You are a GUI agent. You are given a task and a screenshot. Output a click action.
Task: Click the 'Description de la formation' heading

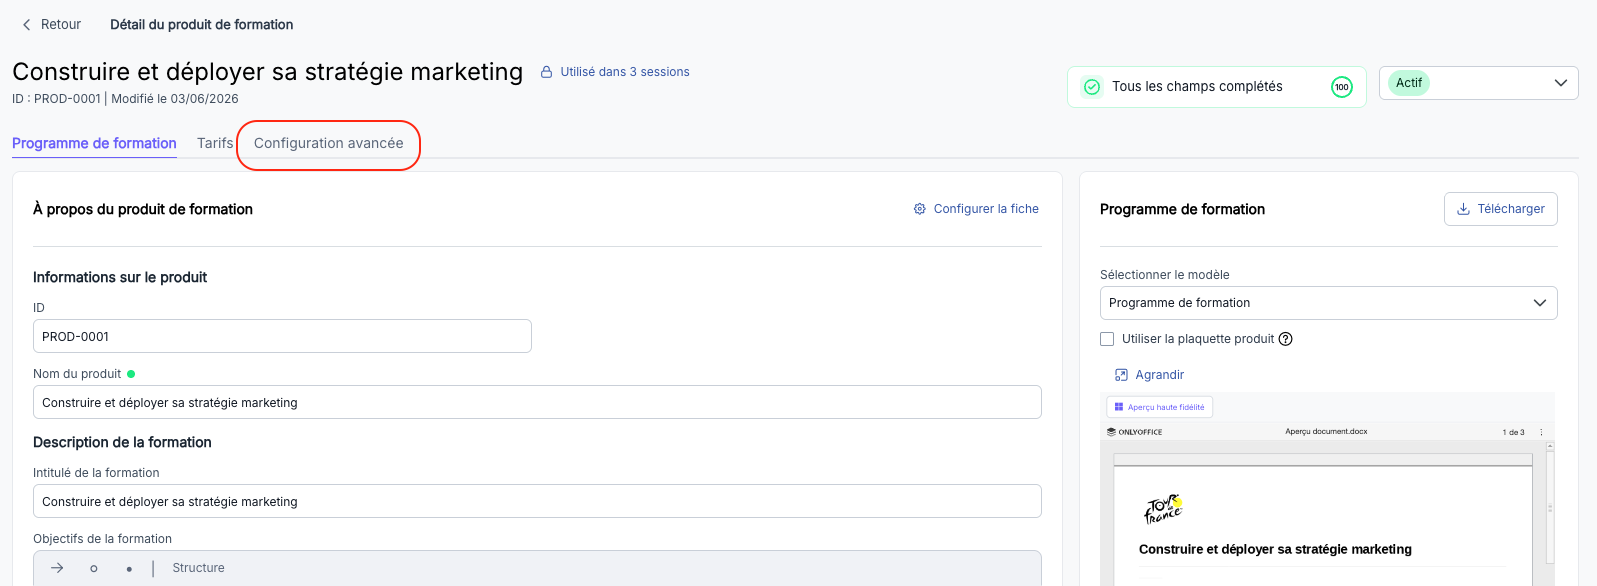tap(122, 442)
